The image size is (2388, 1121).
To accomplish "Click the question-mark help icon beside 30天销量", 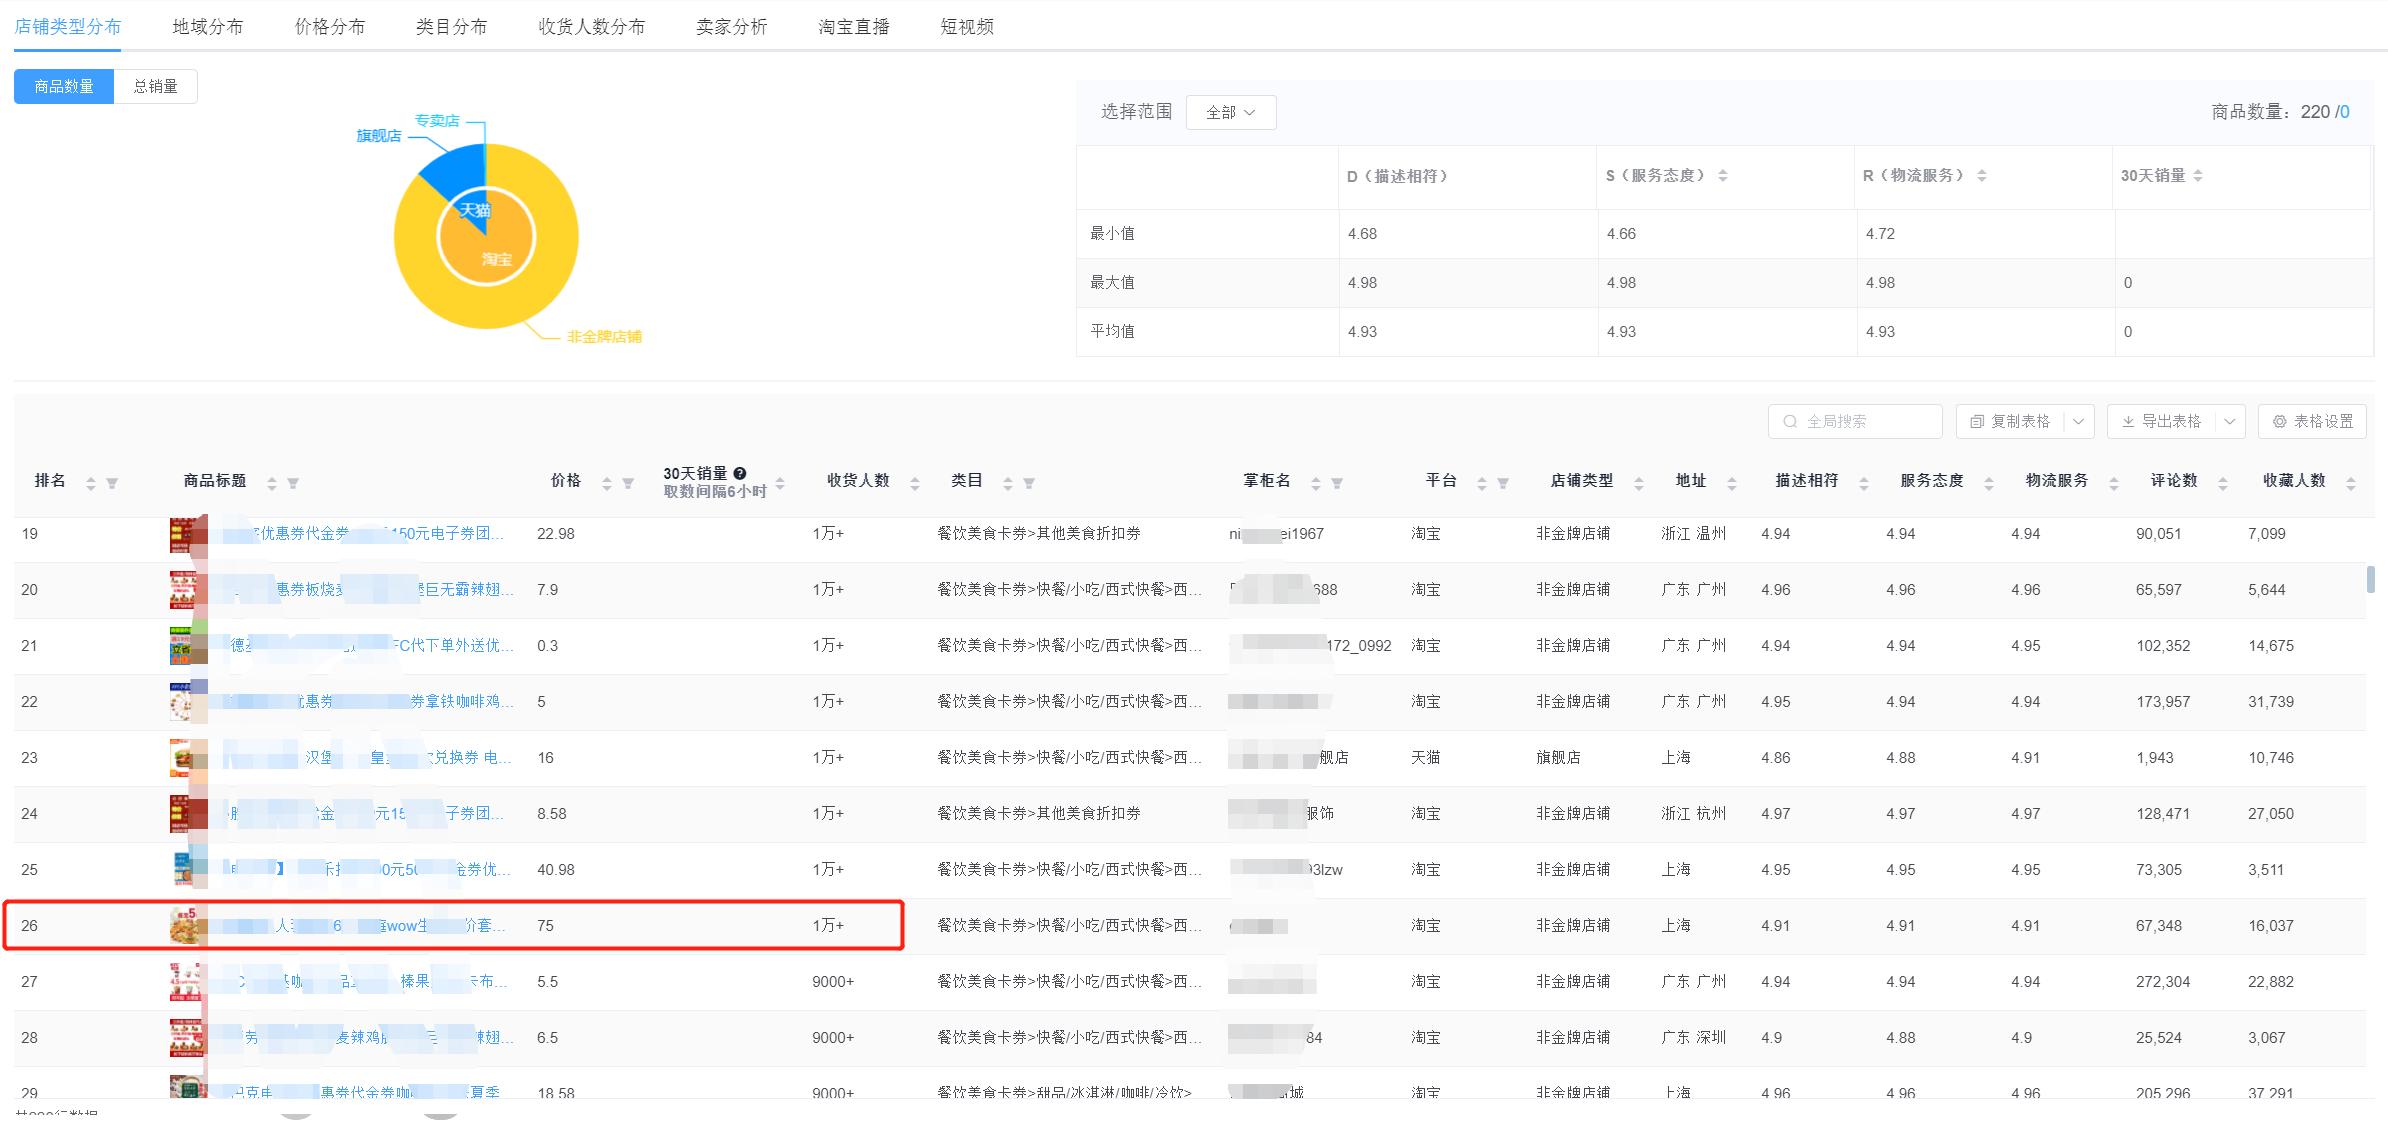I will (x=740, y=473).
